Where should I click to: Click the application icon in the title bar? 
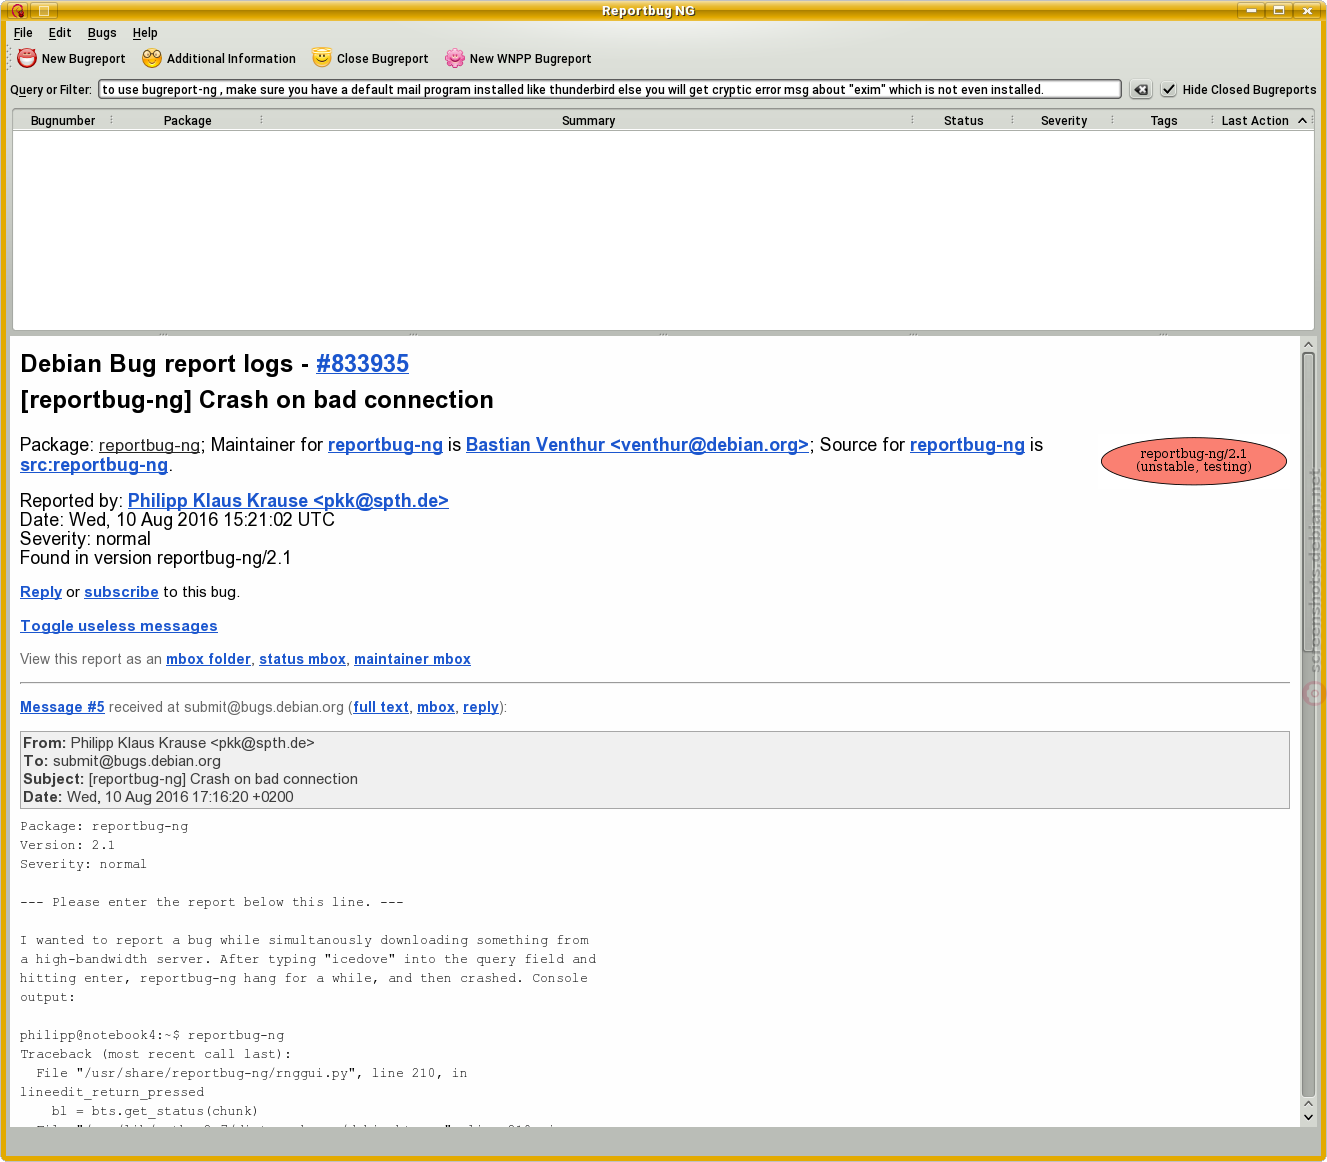pos(18,10)
